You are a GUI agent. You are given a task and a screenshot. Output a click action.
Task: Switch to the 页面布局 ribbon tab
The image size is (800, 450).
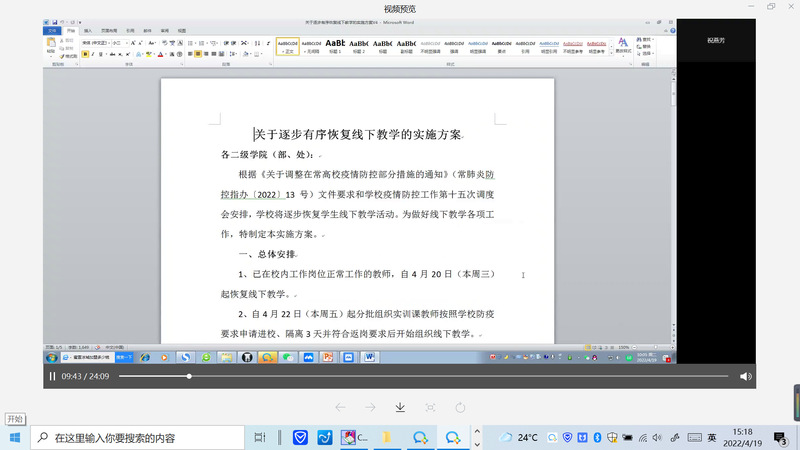109,31
